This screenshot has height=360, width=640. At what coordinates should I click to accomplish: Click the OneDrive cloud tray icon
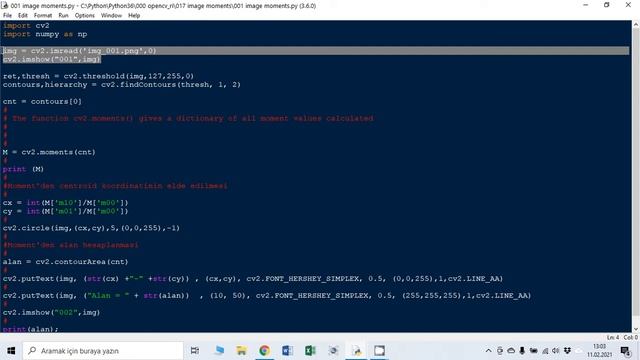(511, 351)
